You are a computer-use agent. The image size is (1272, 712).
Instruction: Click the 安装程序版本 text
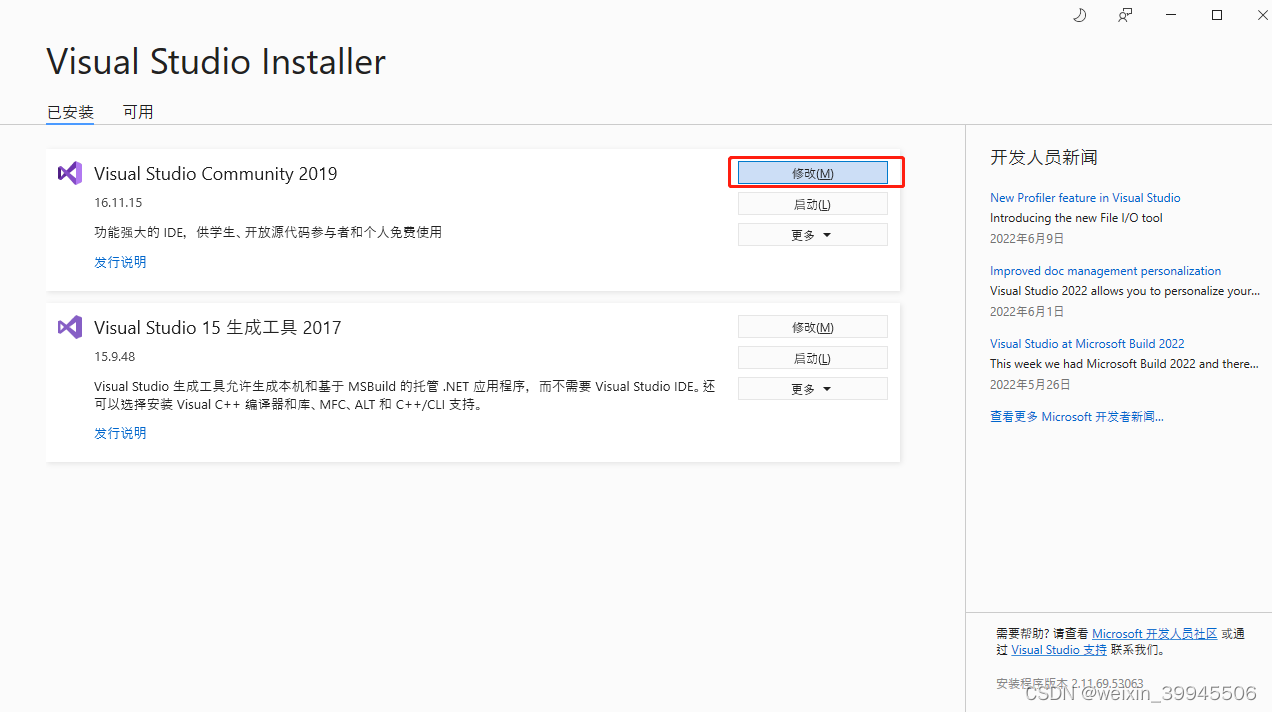point(1070,684)
